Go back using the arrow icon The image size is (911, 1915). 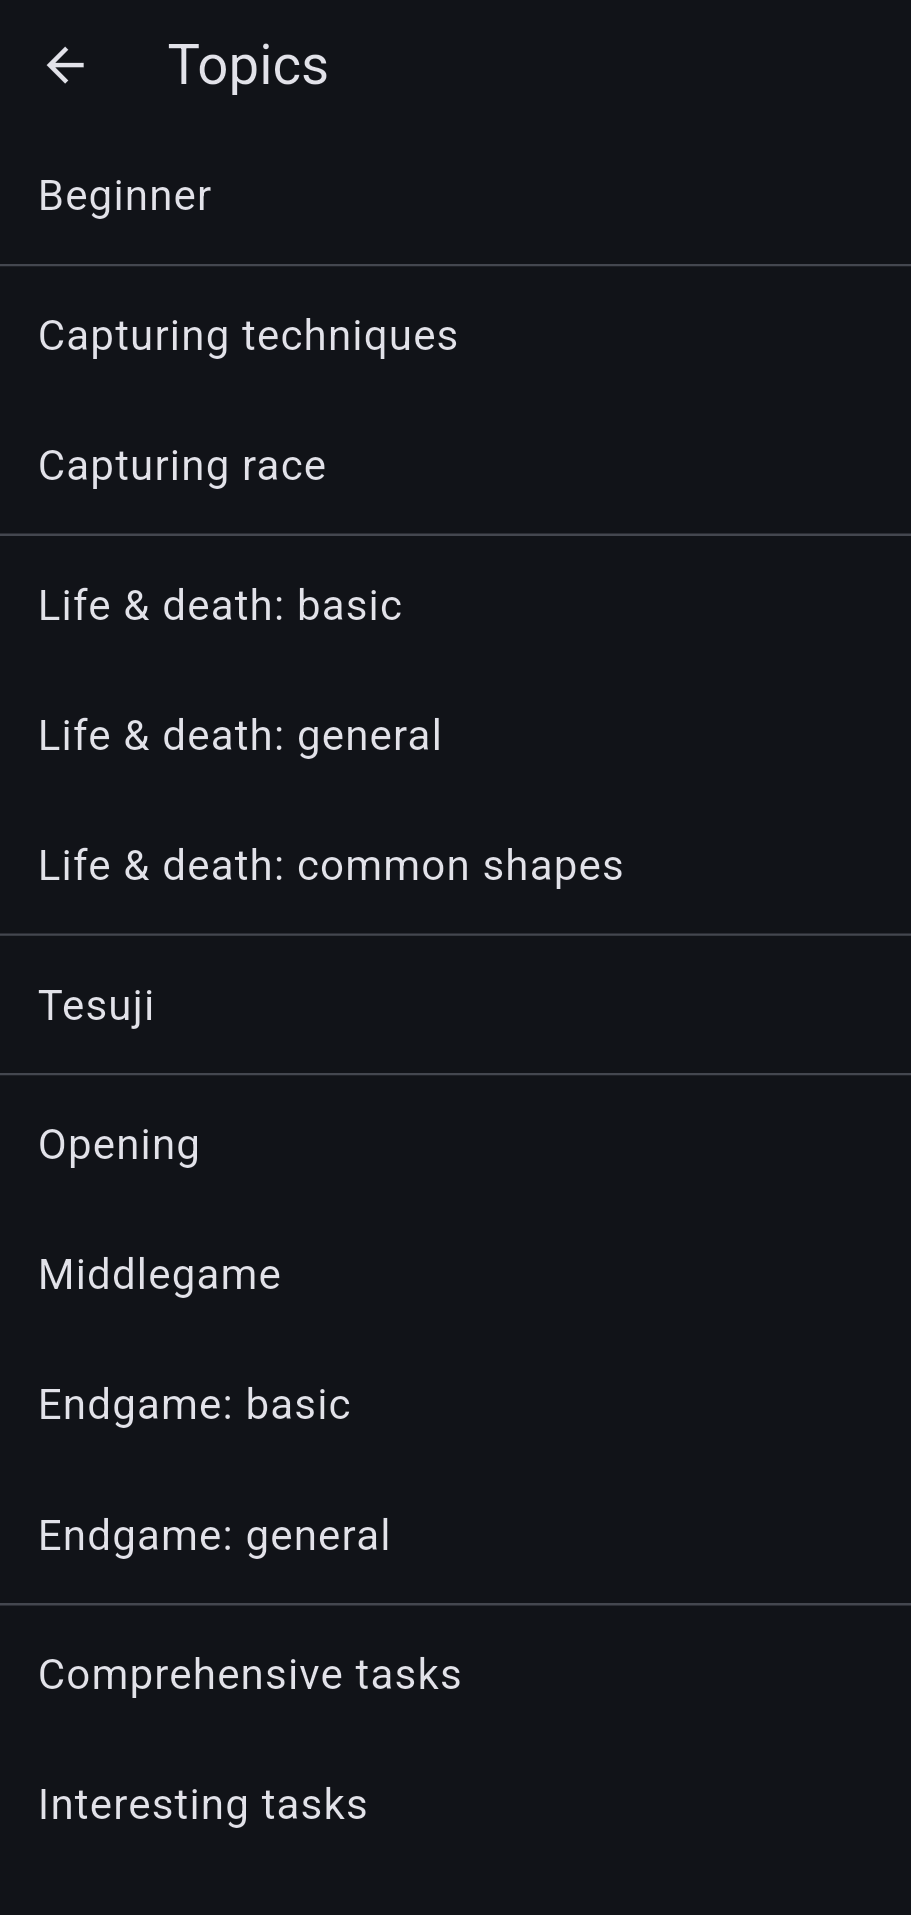(x=65, y=66)
